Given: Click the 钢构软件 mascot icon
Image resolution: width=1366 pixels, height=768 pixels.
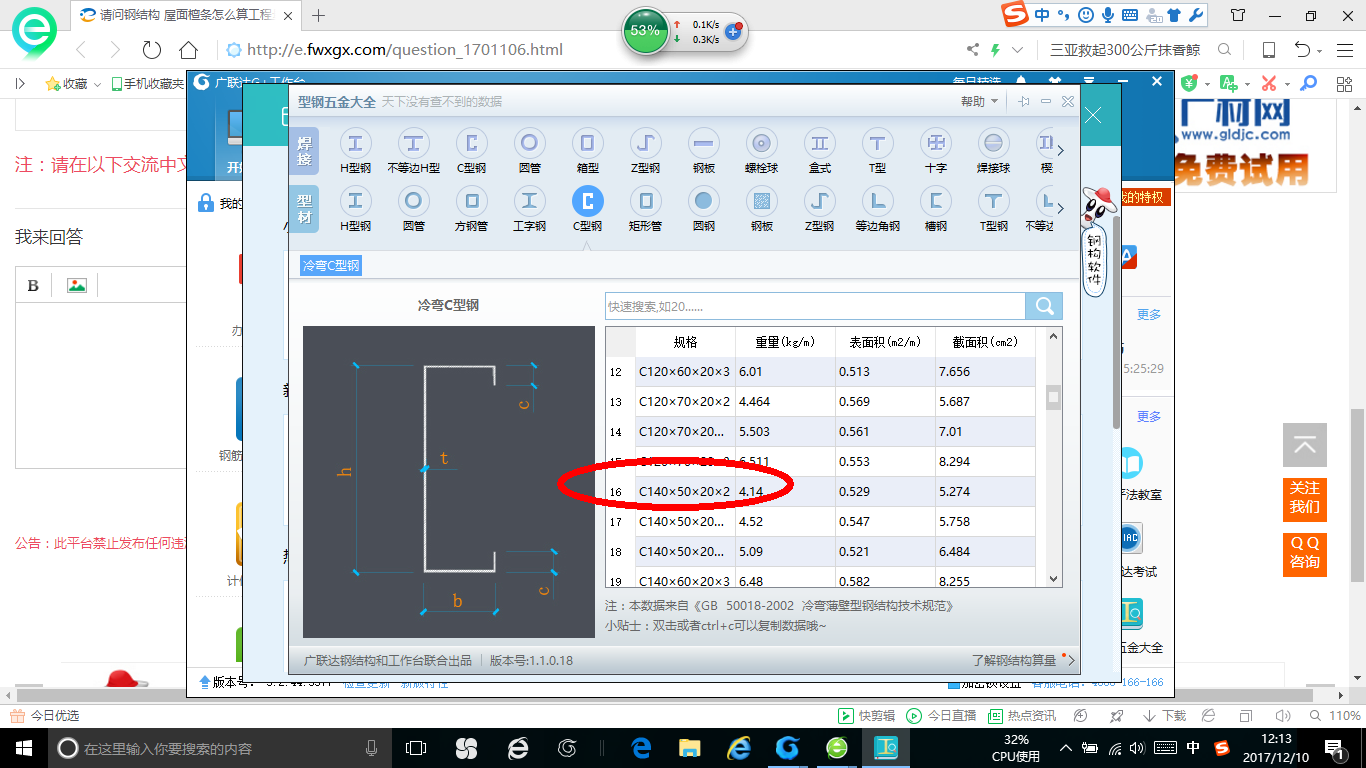Looking at the screenshot, I should 1096,240.
